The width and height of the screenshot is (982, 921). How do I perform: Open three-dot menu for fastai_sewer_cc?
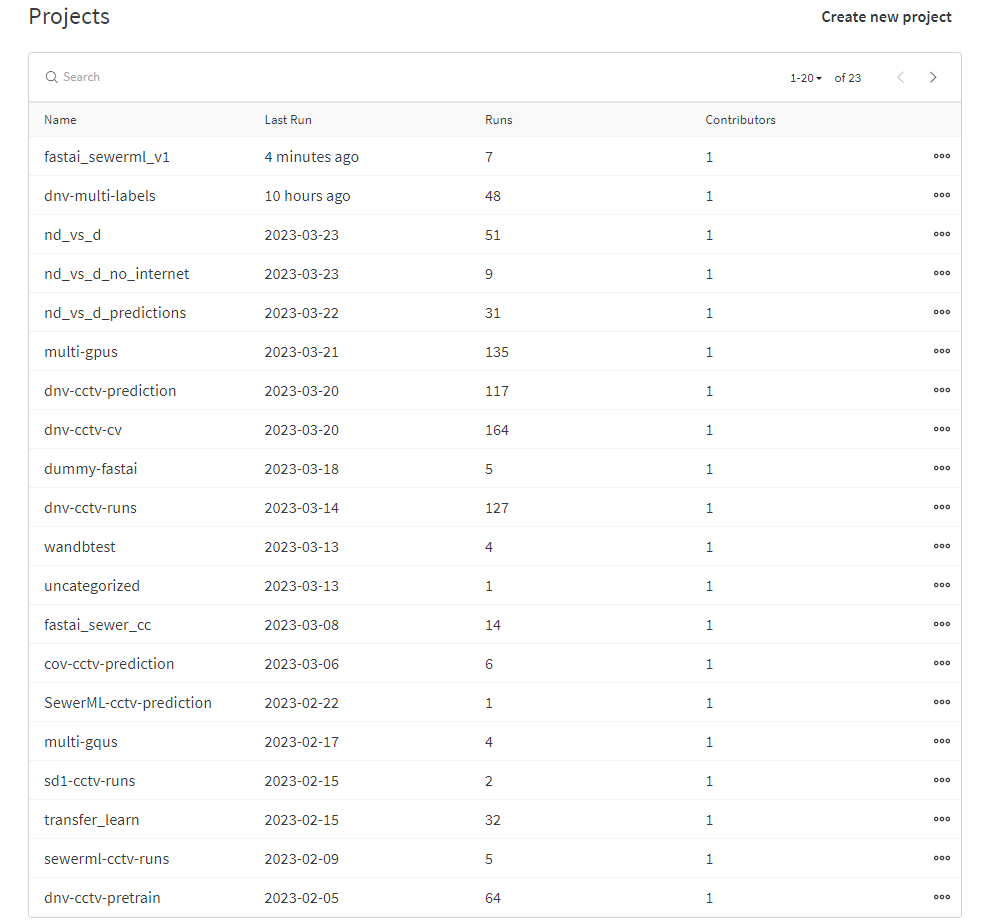pos(941,624)
